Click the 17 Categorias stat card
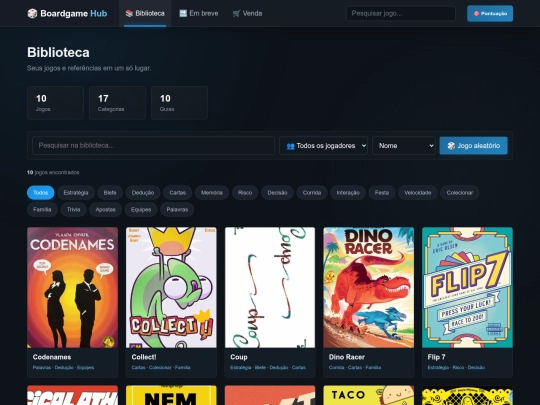The image size is (540, 405). click(117, 103)
